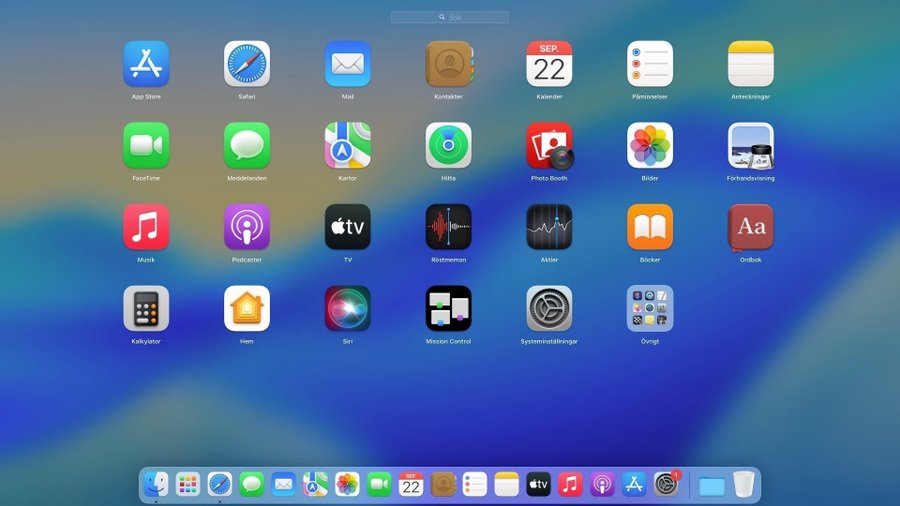Open System Settings with badge in Dock
The width and height of the screenshot is (900, 506).
(666, 484)
